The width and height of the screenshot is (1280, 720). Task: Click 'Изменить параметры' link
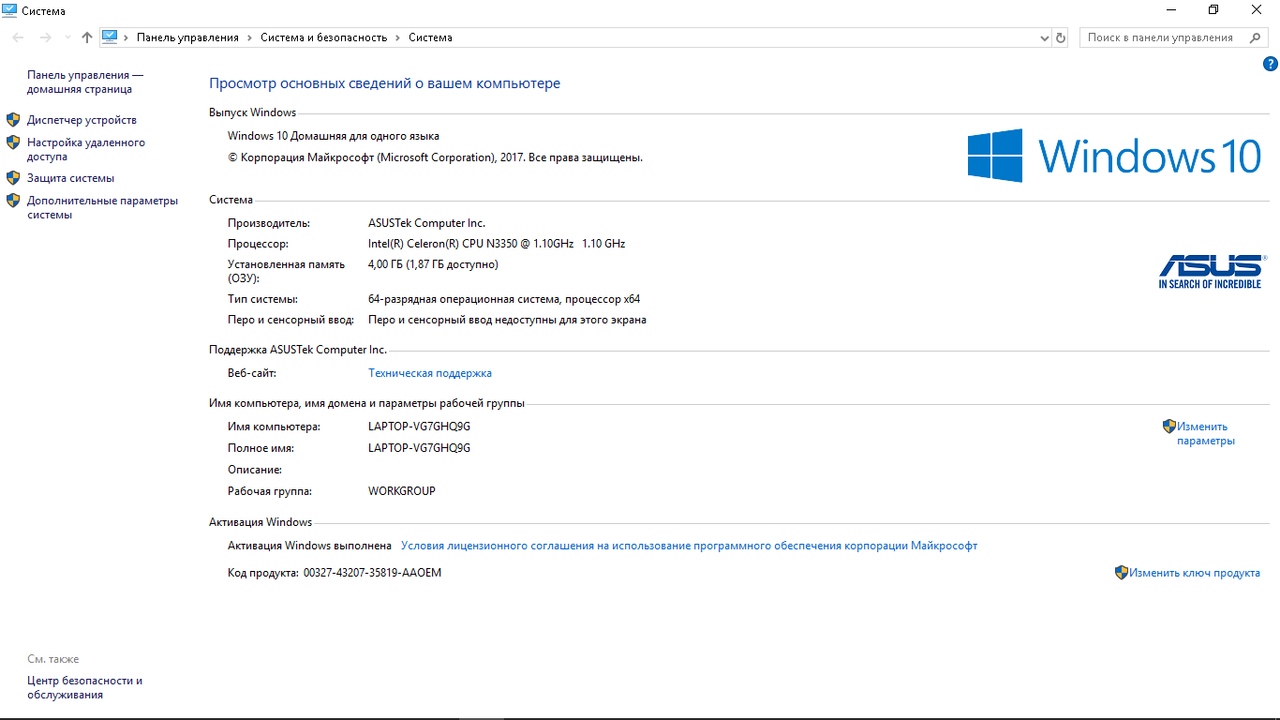tap(1206, 433)
